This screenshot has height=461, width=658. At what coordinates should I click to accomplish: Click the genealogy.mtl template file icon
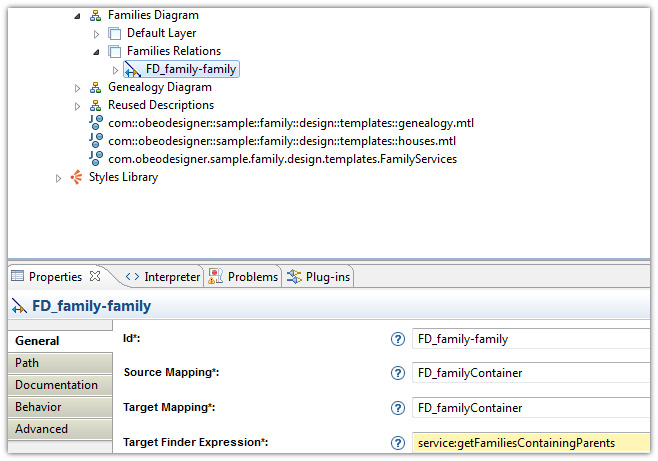coord(96,123)
